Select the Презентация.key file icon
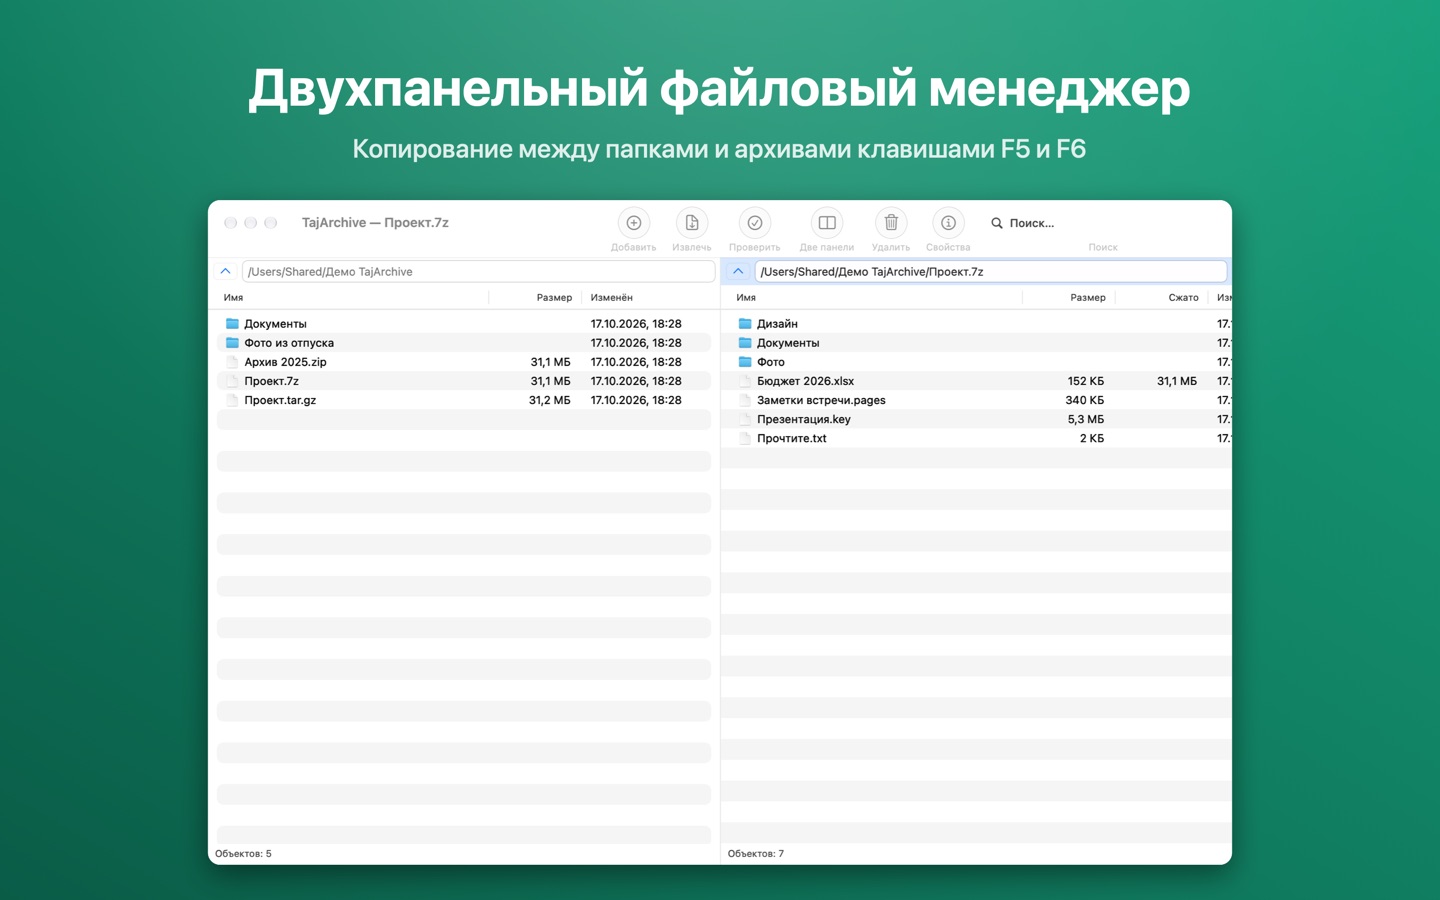The height and width of the screenshot is (900, 1440). point(745,419)
